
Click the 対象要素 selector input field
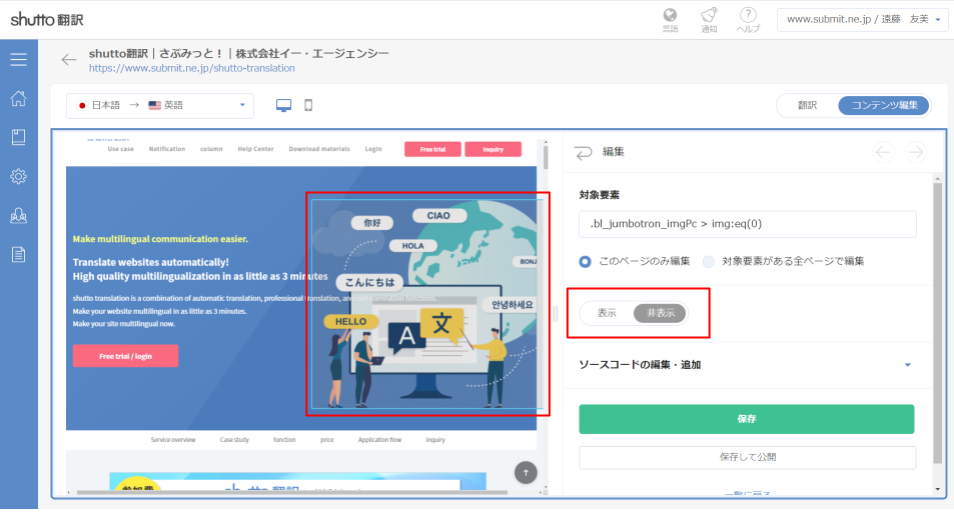(747, 224)
